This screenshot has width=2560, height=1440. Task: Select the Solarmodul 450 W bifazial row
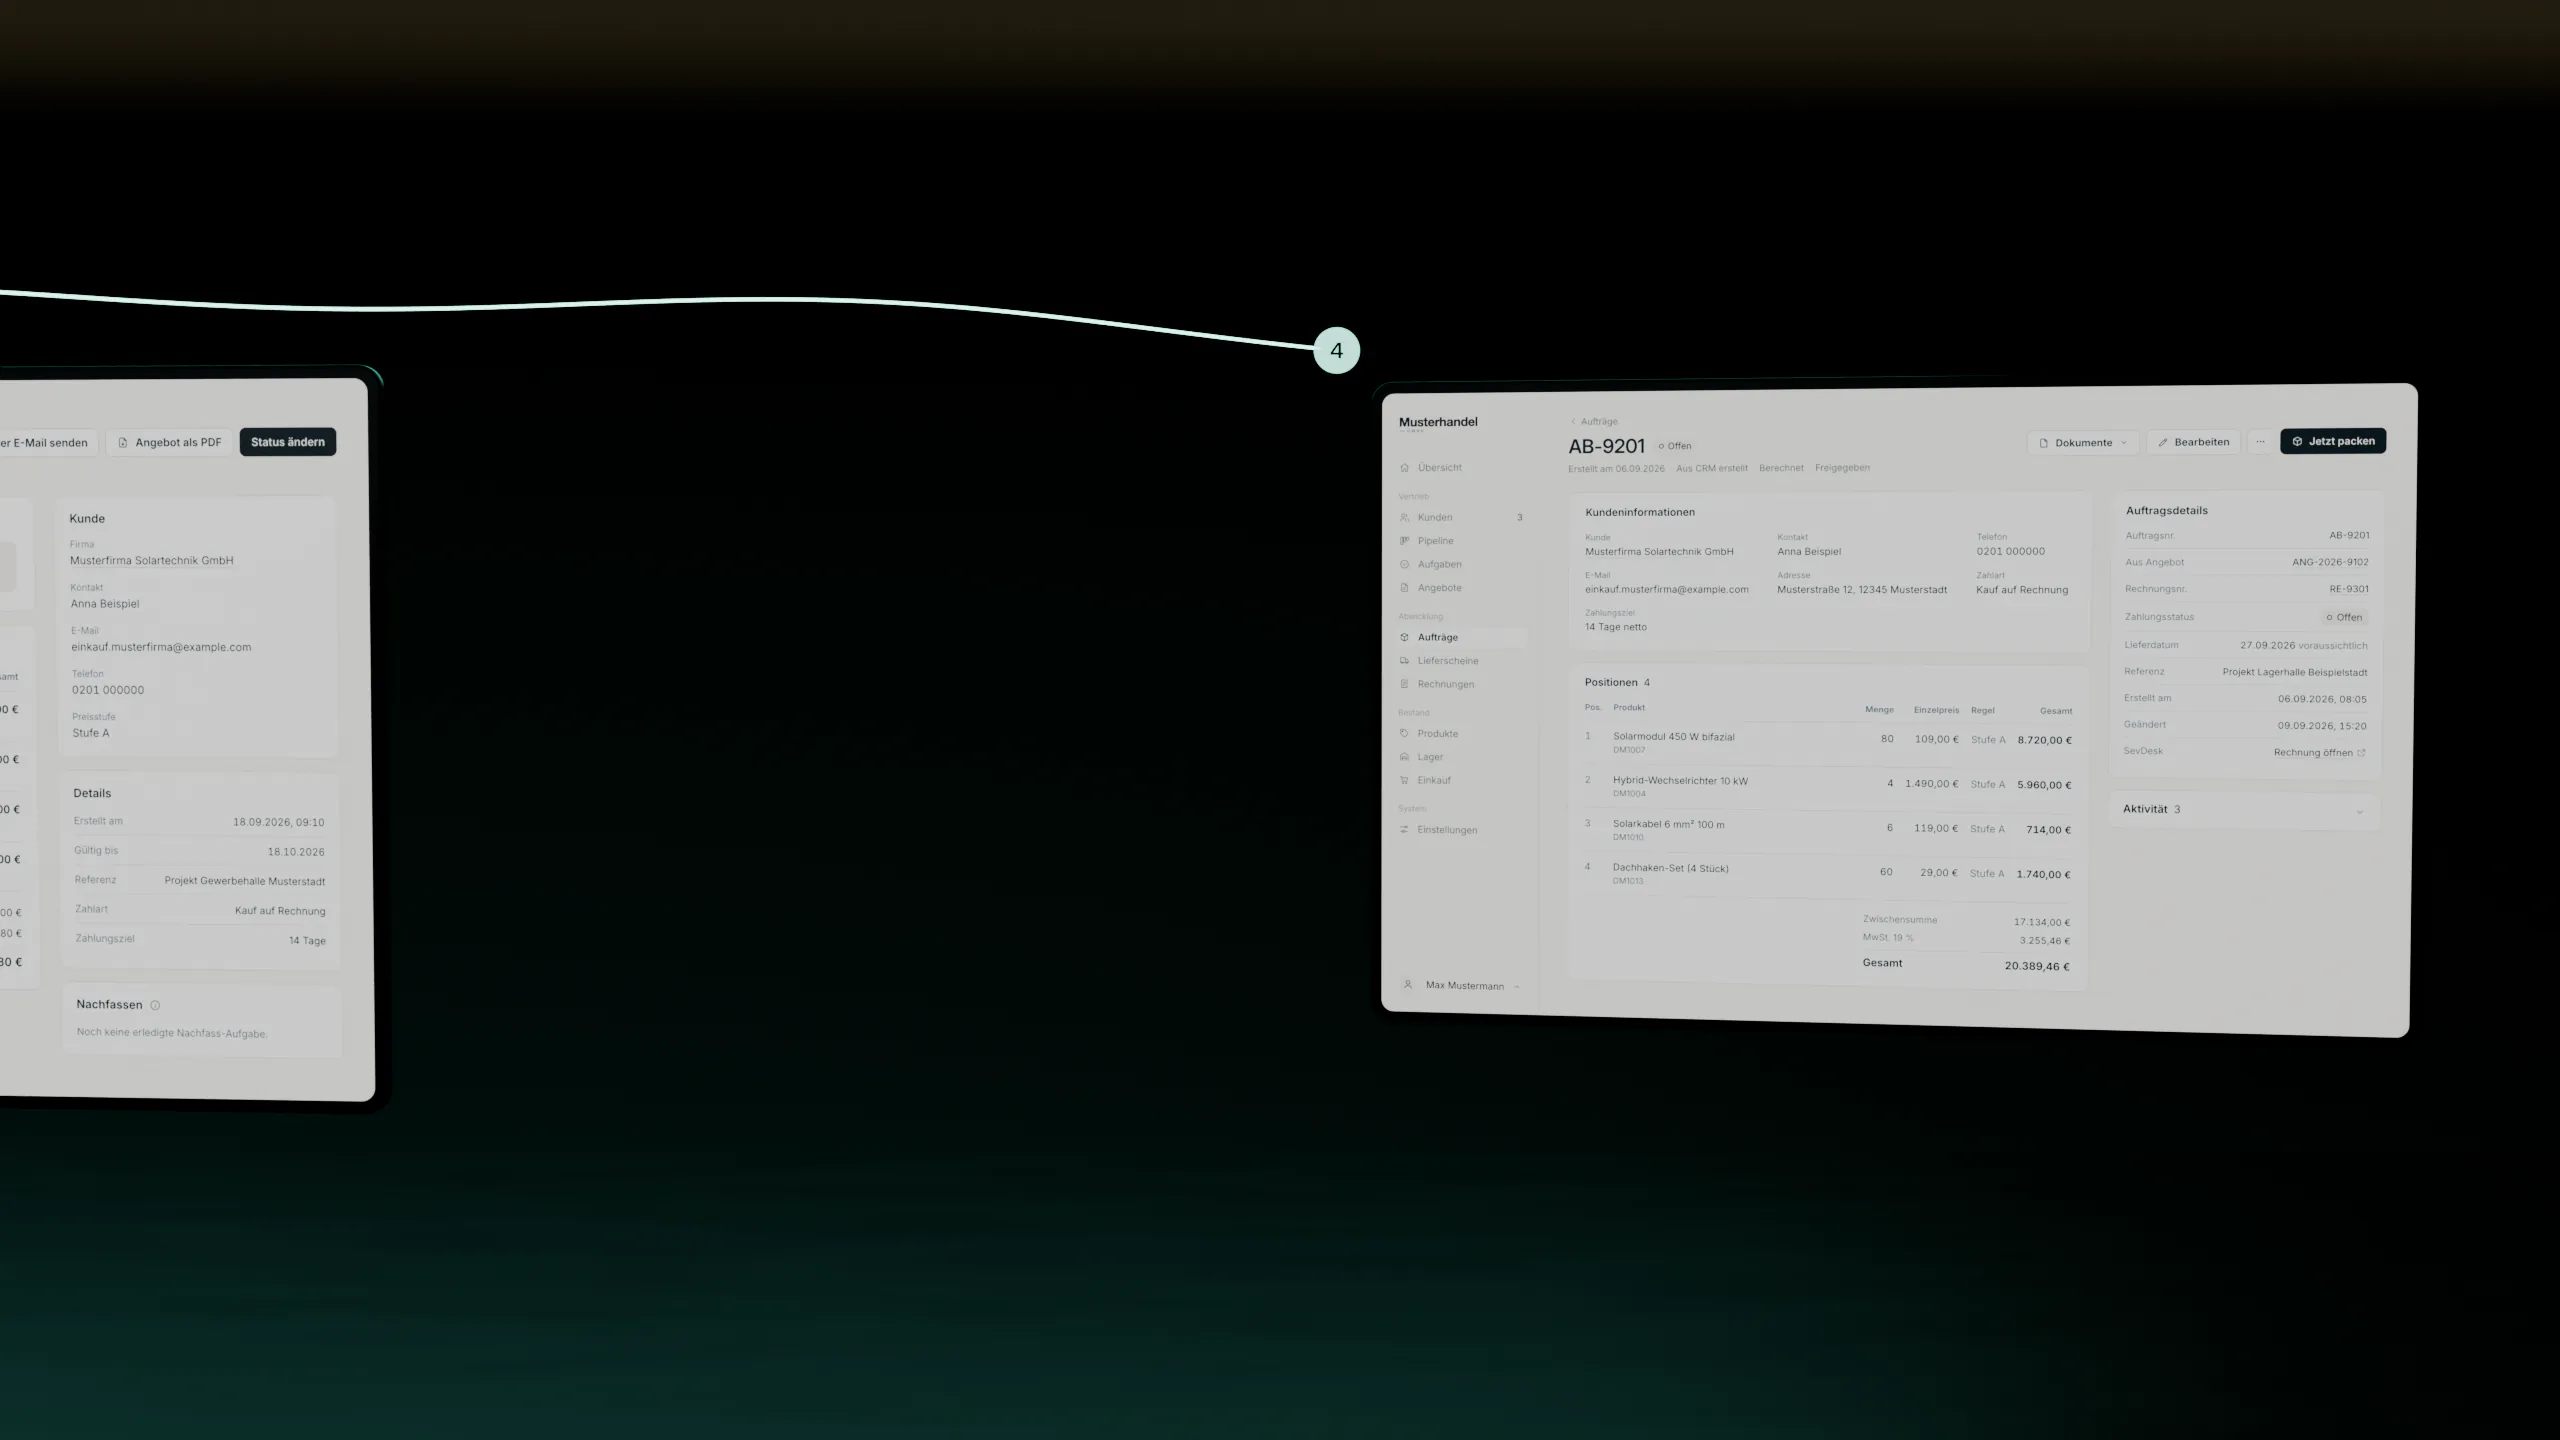point(1828,742)
